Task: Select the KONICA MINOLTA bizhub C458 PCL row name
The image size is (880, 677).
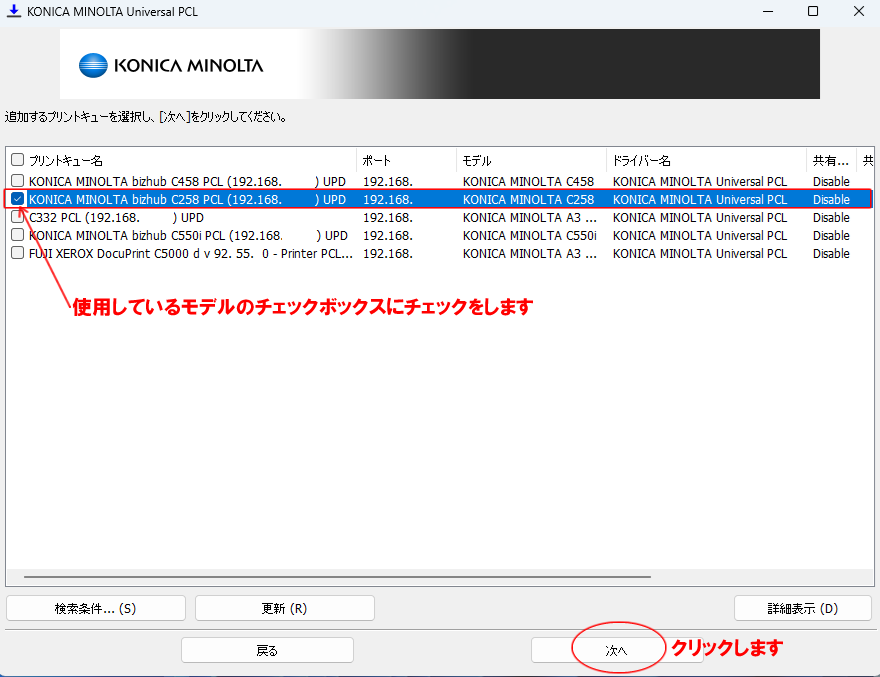Action: tap(187, 181)
